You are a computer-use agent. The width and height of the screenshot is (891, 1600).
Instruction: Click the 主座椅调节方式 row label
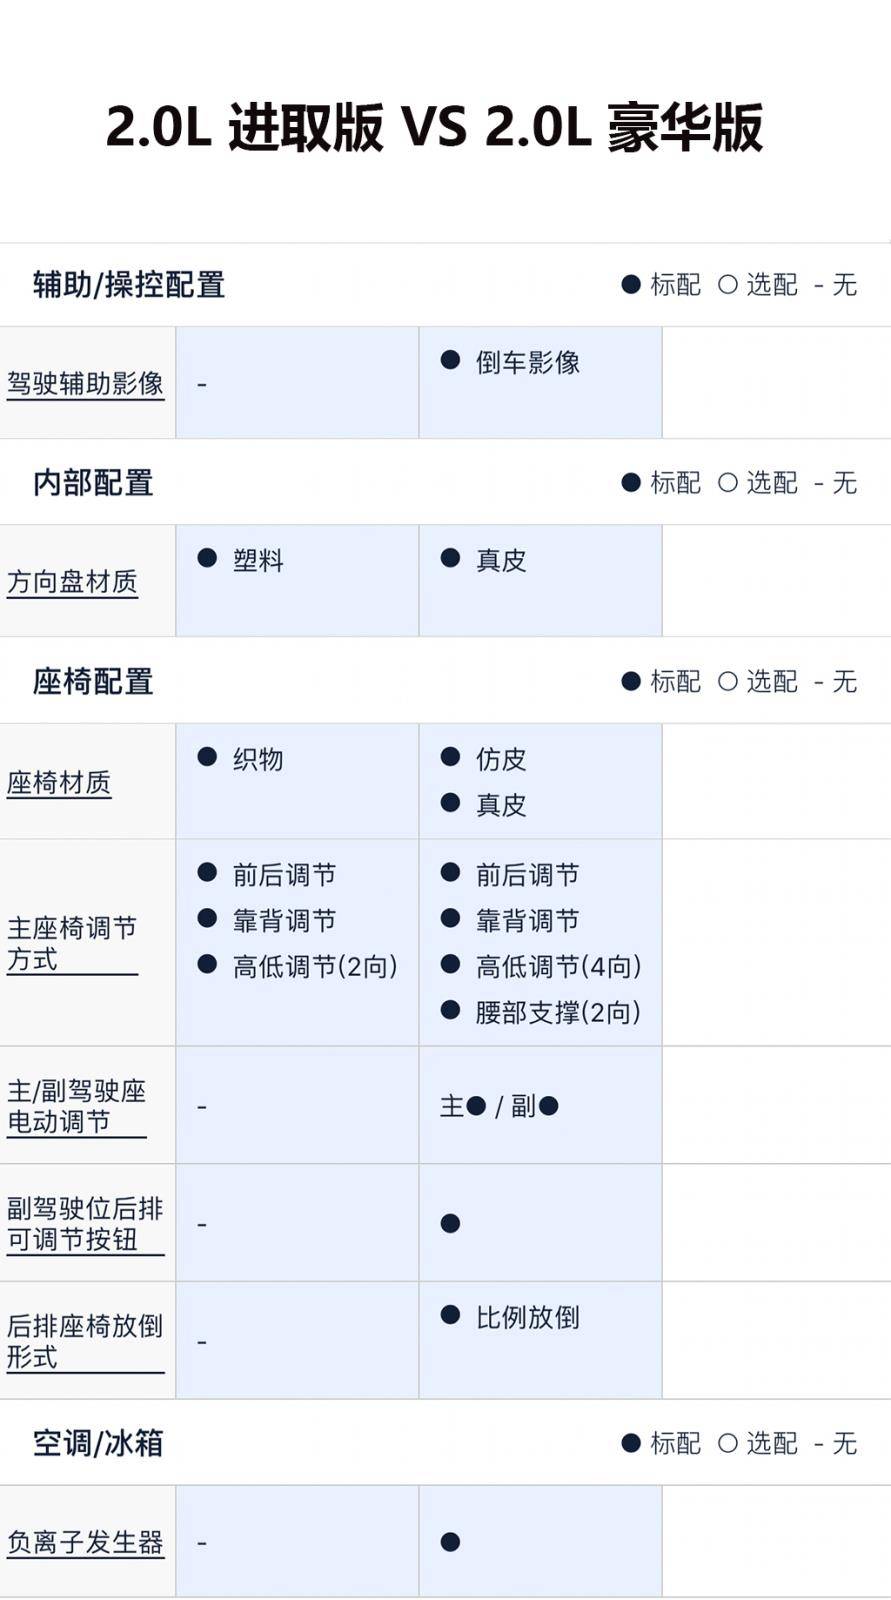point(72,943)
